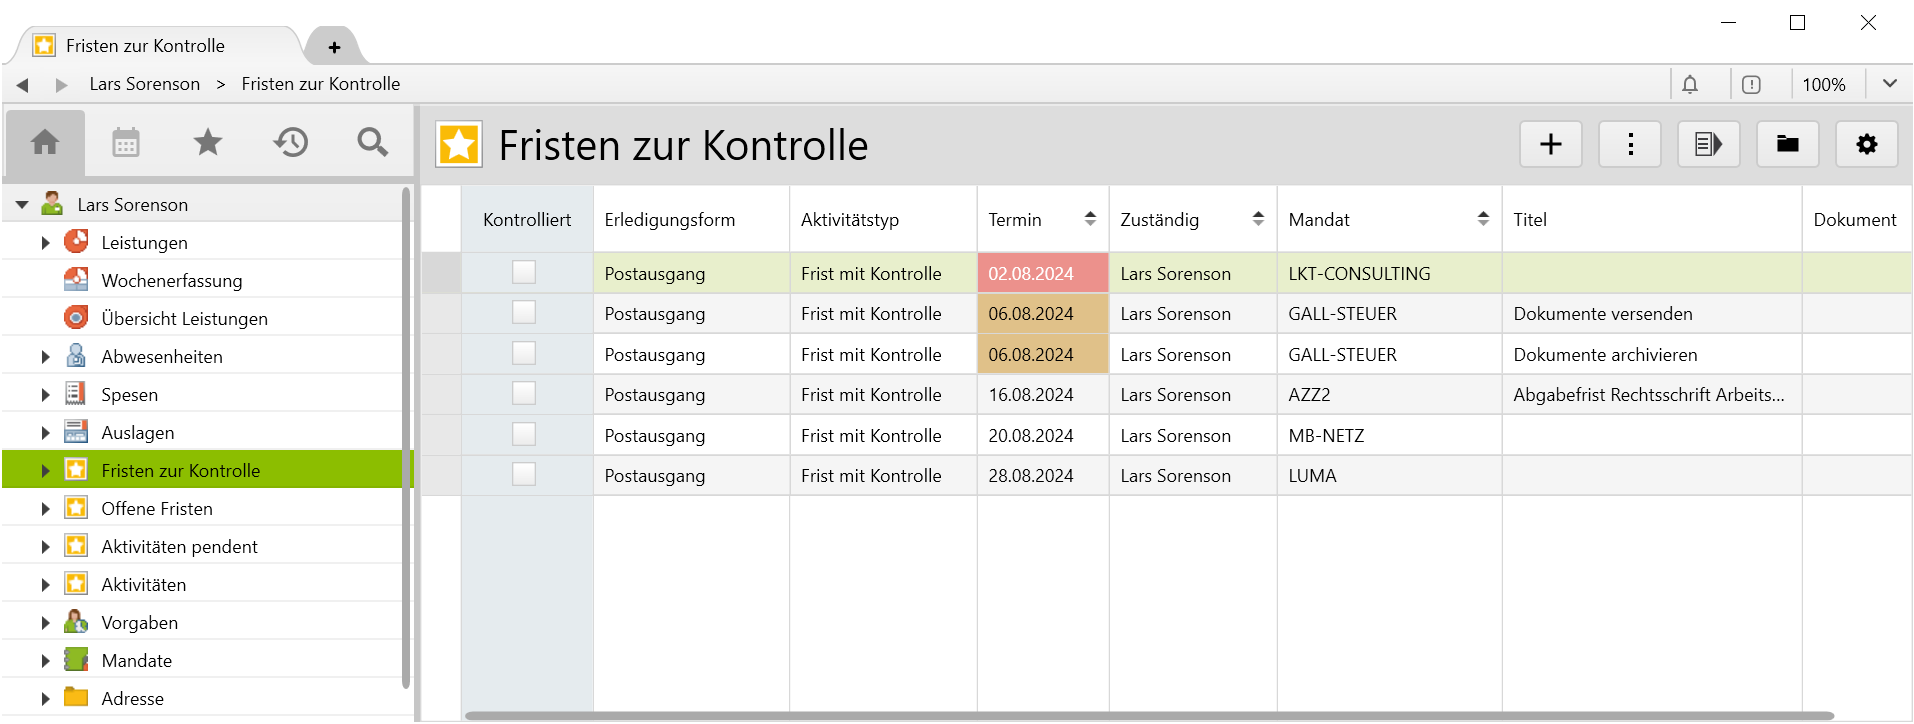Tick Kontrolliert checkbox for AZZ2 row

point(524,394)
